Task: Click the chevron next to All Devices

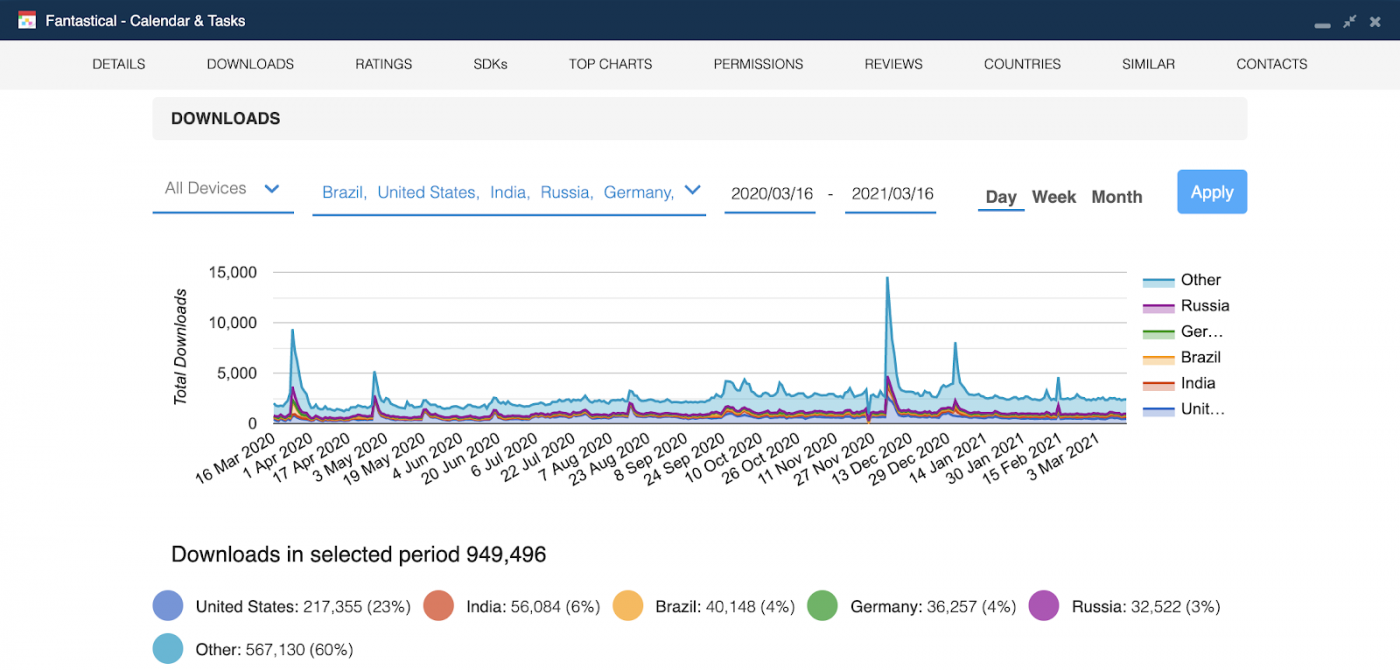Action: (271, 188)
